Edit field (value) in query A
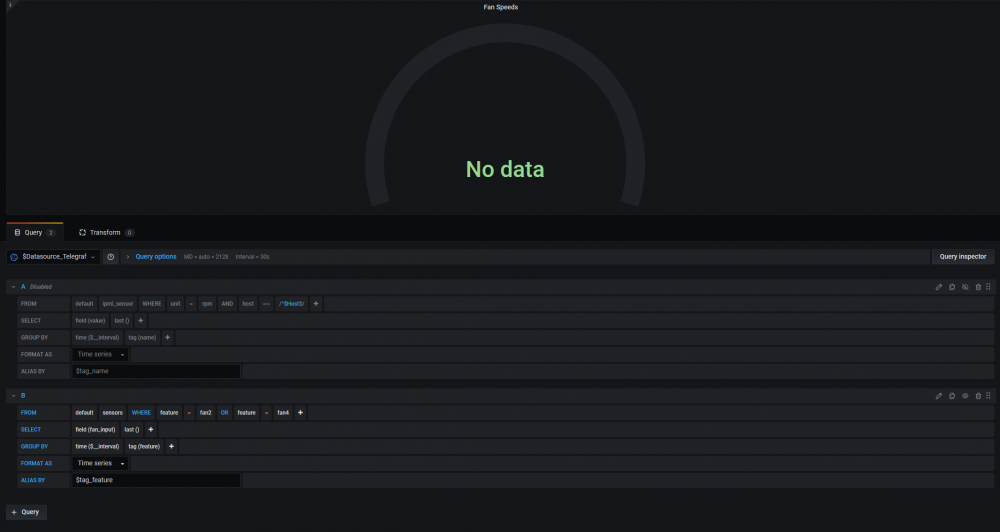Image resolution: width=1000 pixels, height=532 pixels. (90, 321)
